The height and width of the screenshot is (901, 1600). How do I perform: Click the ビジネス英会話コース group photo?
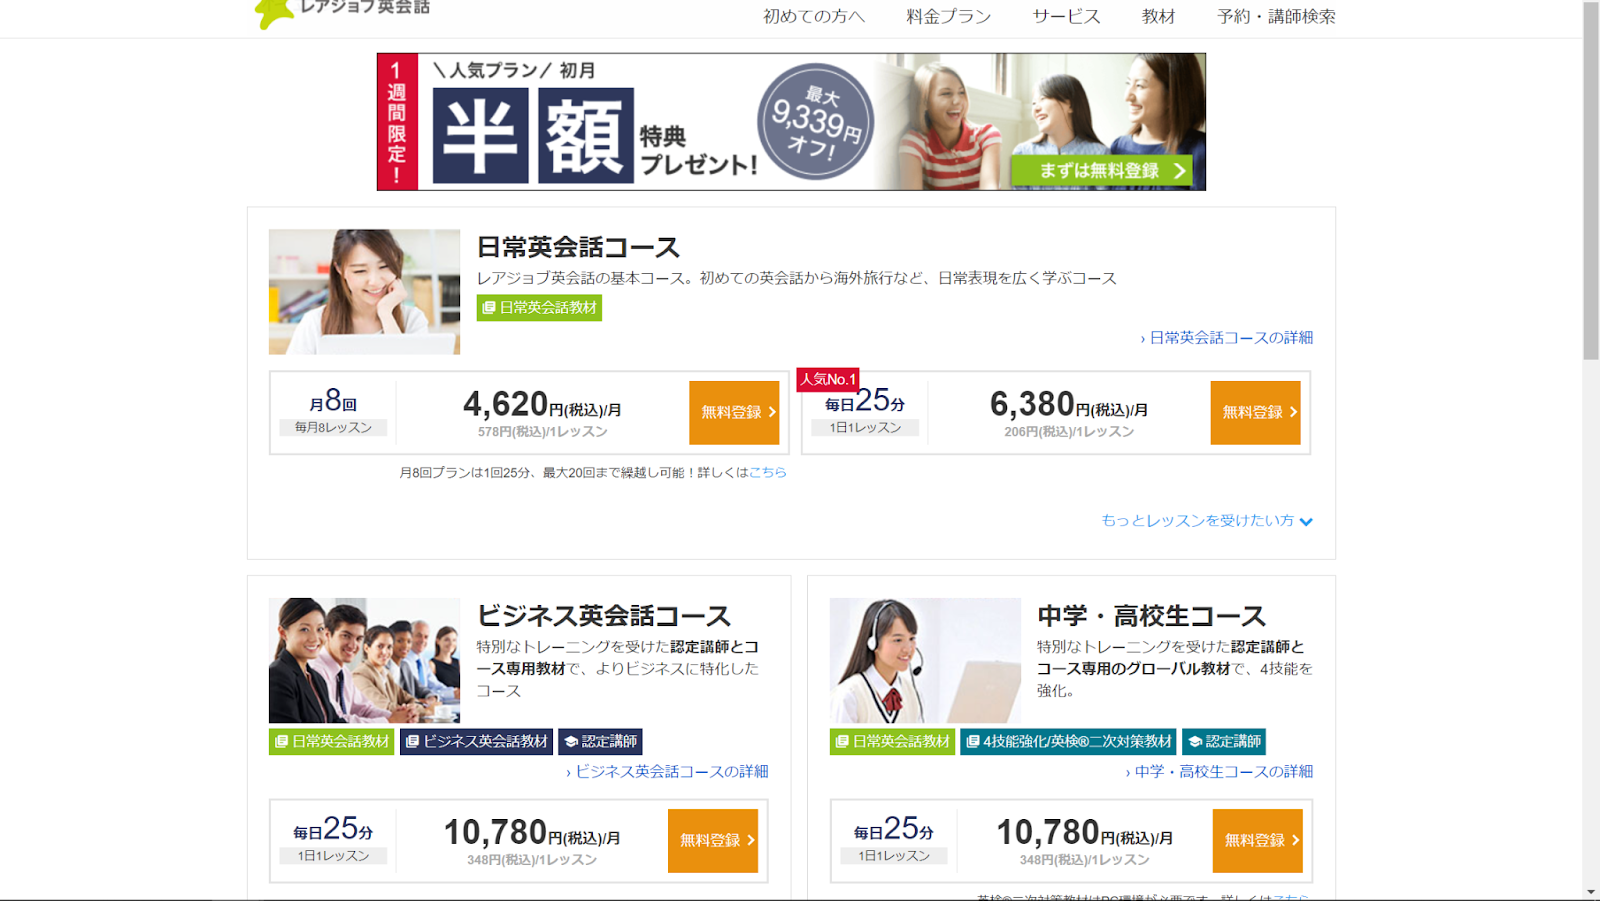point(364,660)
